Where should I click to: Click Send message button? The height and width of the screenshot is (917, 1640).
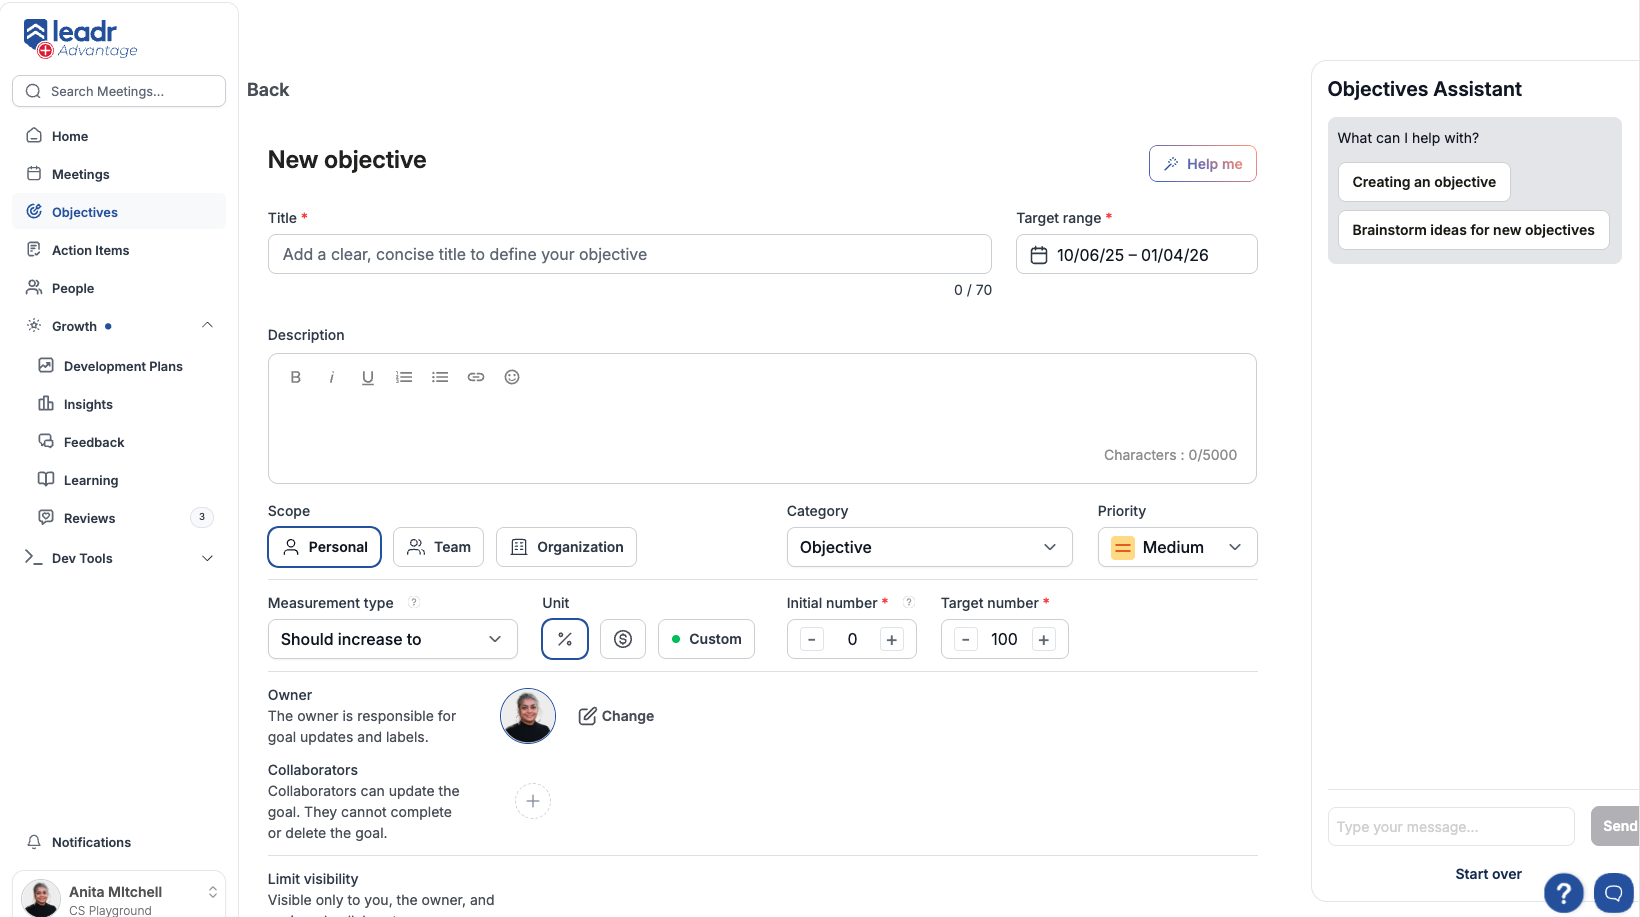[1616, 826]
